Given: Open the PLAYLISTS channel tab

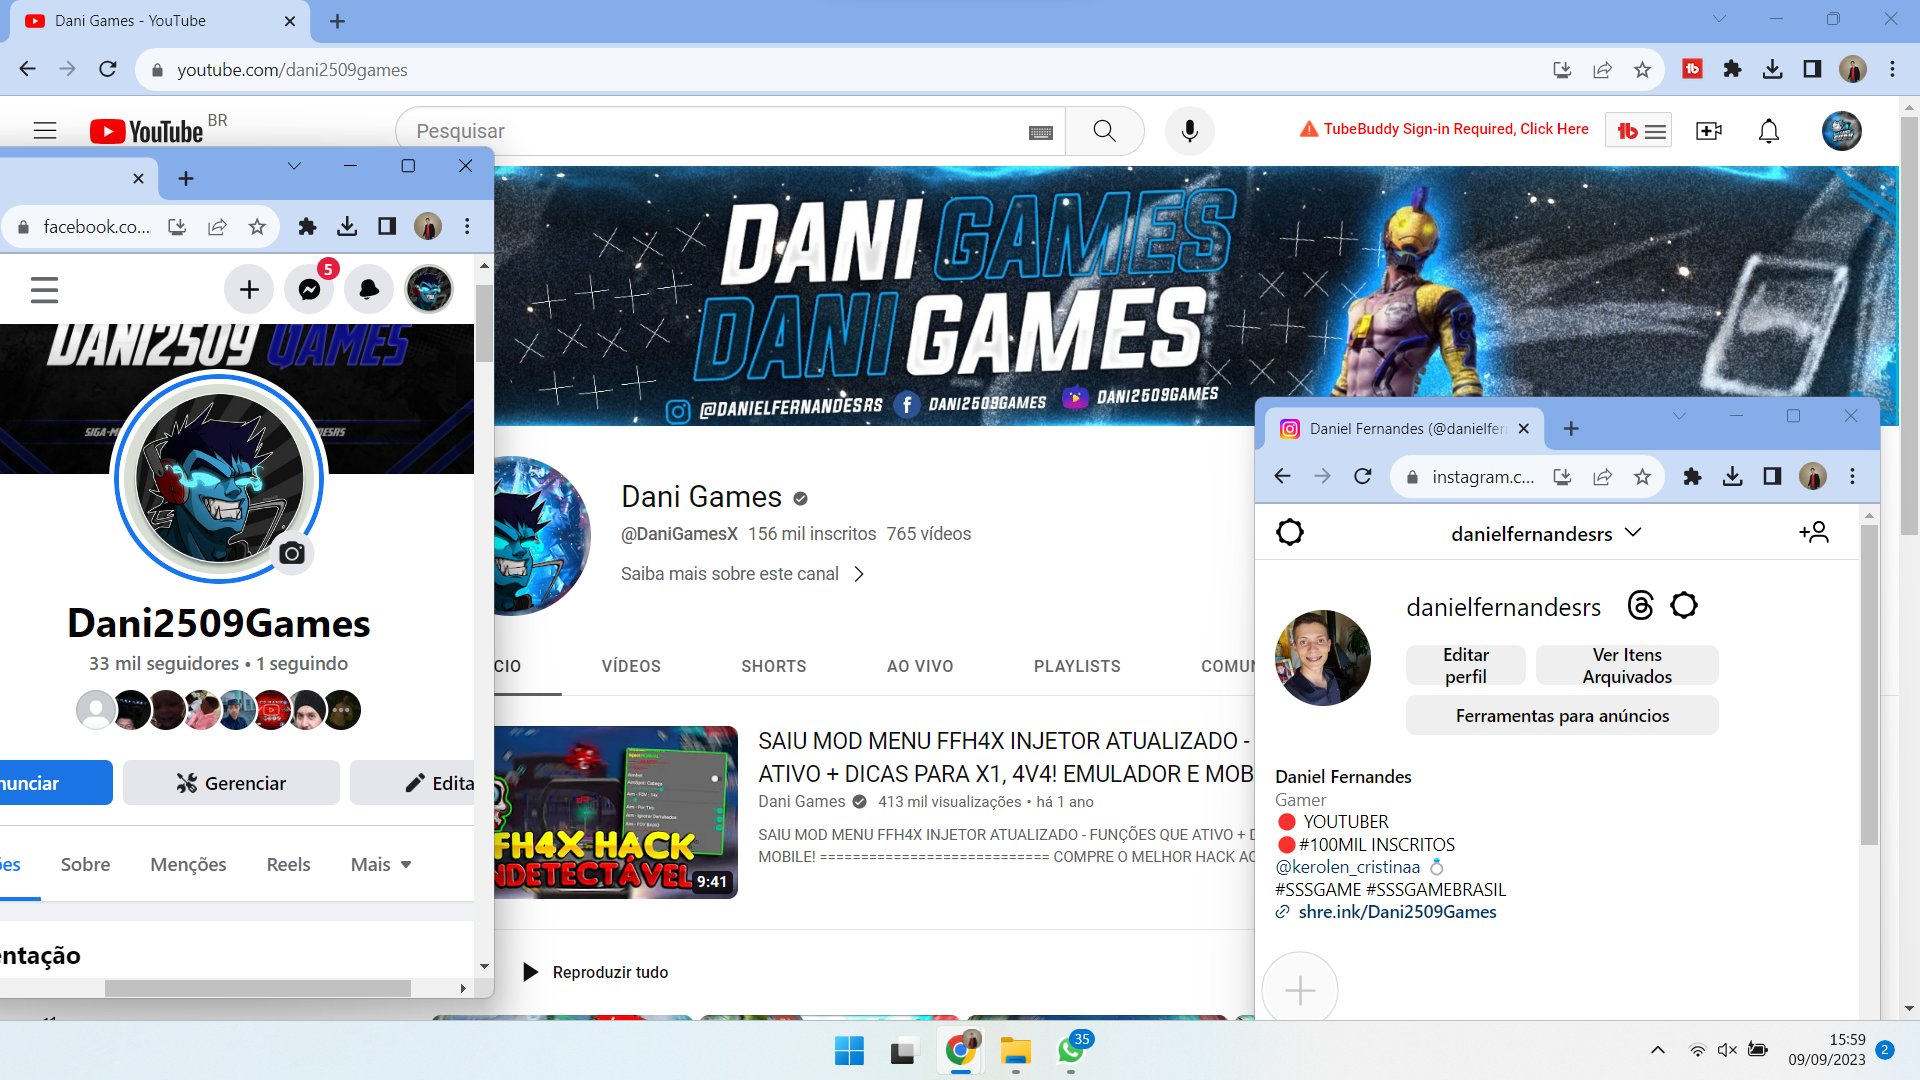Looking at the screenshot, I should coord(1077,666).
